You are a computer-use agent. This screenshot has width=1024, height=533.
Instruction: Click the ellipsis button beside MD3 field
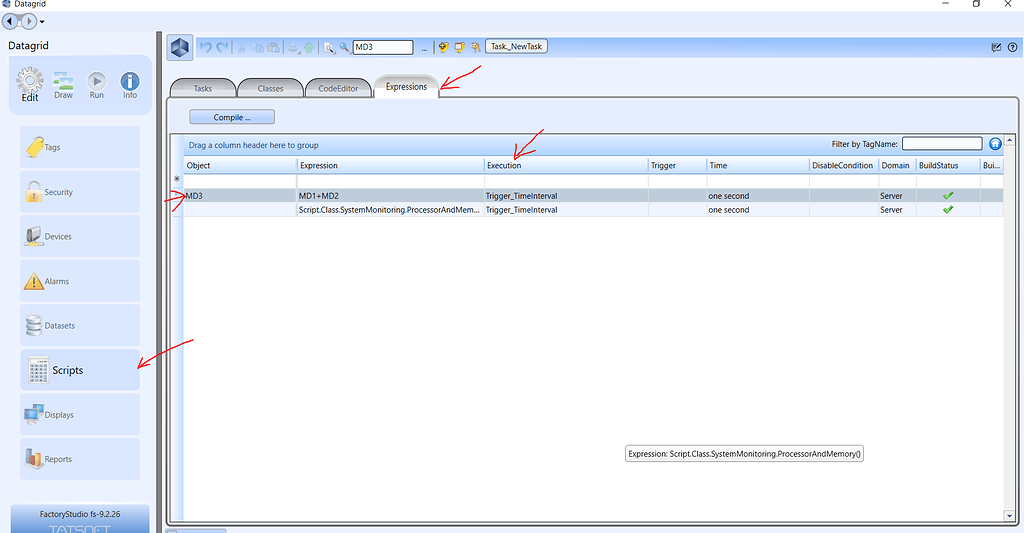[424, 47]
